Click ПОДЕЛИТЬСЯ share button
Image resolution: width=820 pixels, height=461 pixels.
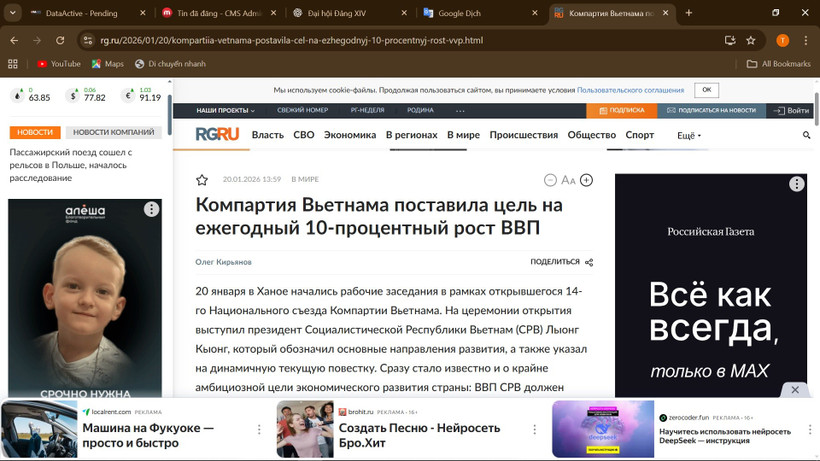click(561, 262)
